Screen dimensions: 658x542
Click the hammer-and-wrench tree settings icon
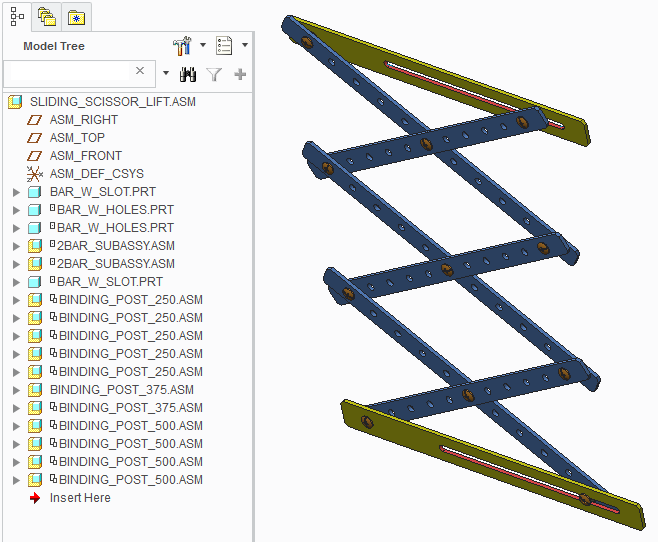(x=182, y=45)
